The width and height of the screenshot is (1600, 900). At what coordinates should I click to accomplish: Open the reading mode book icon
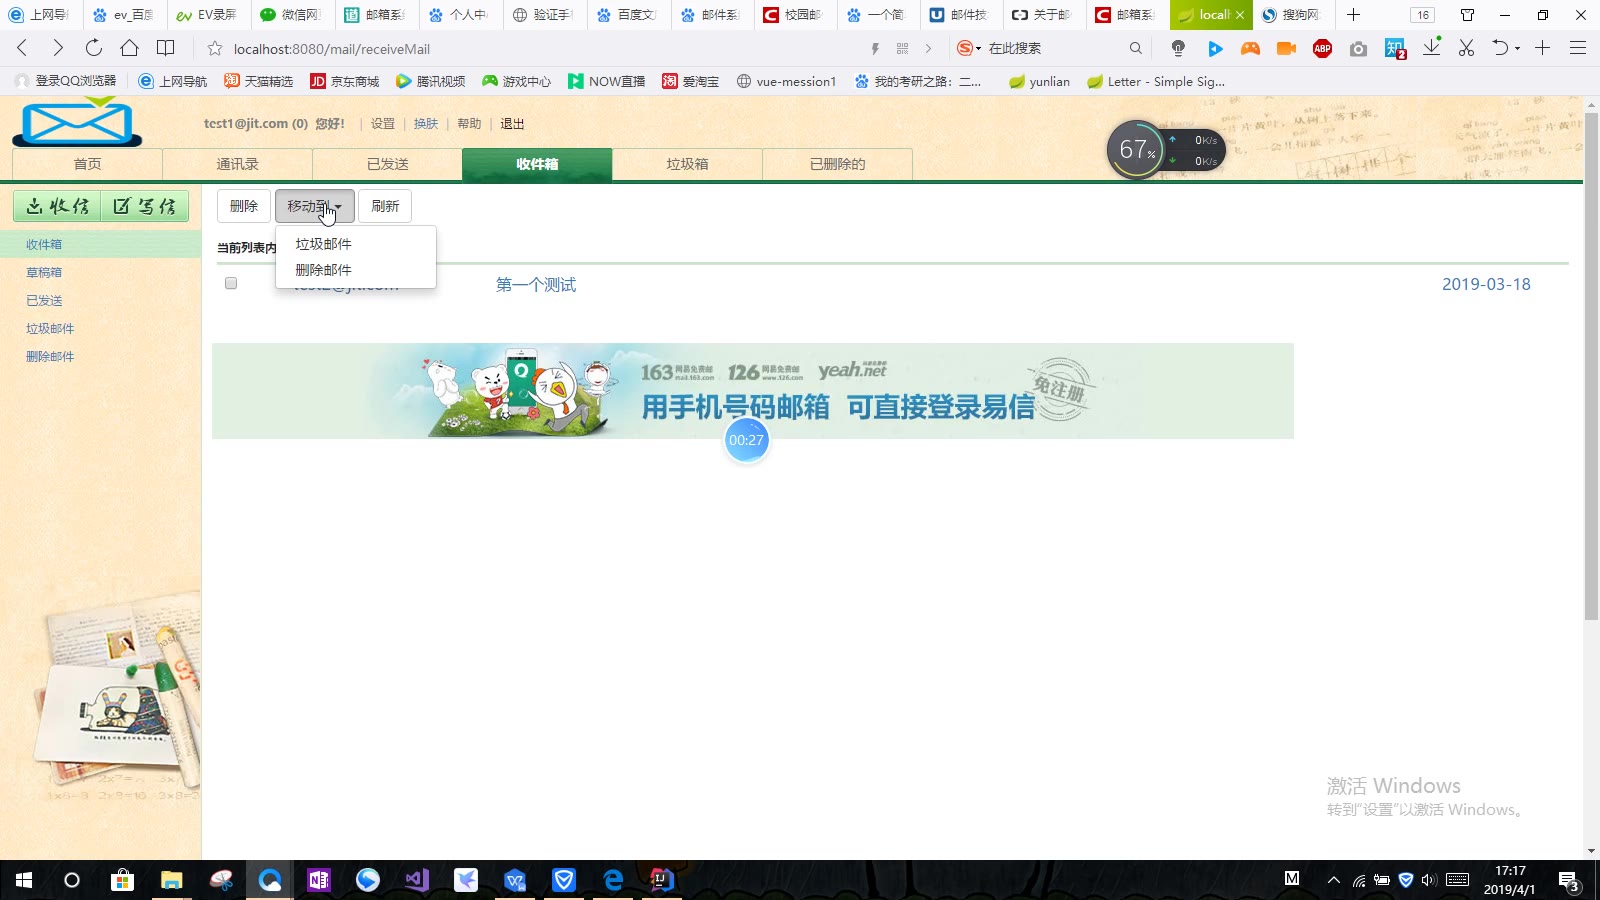166,48
